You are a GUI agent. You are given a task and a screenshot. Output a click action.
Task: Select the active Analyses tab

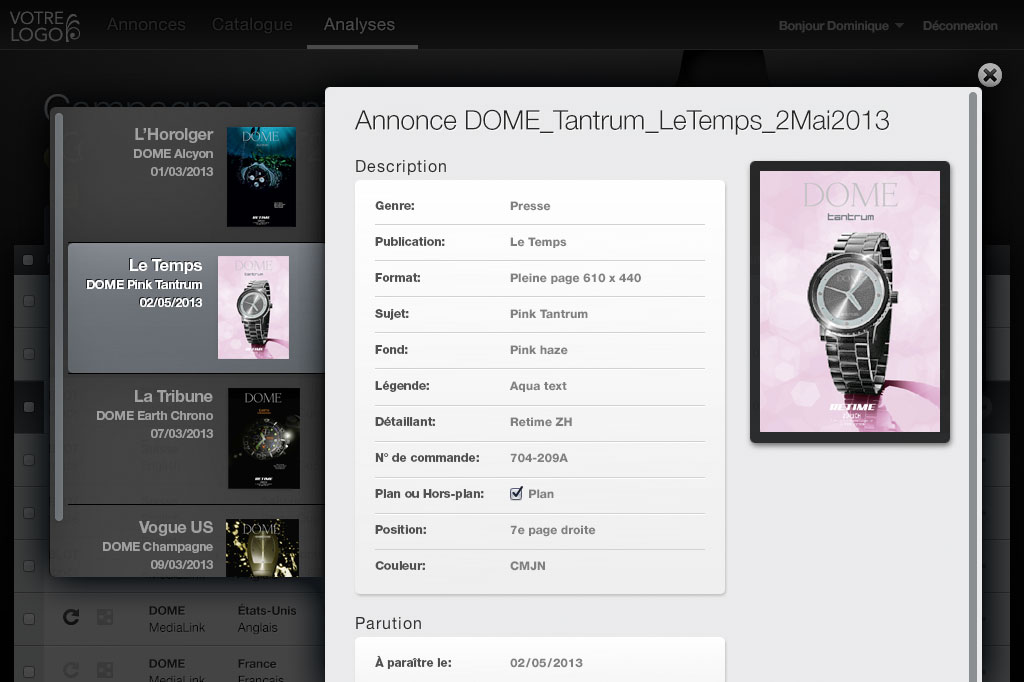click(x=359, y=25)
